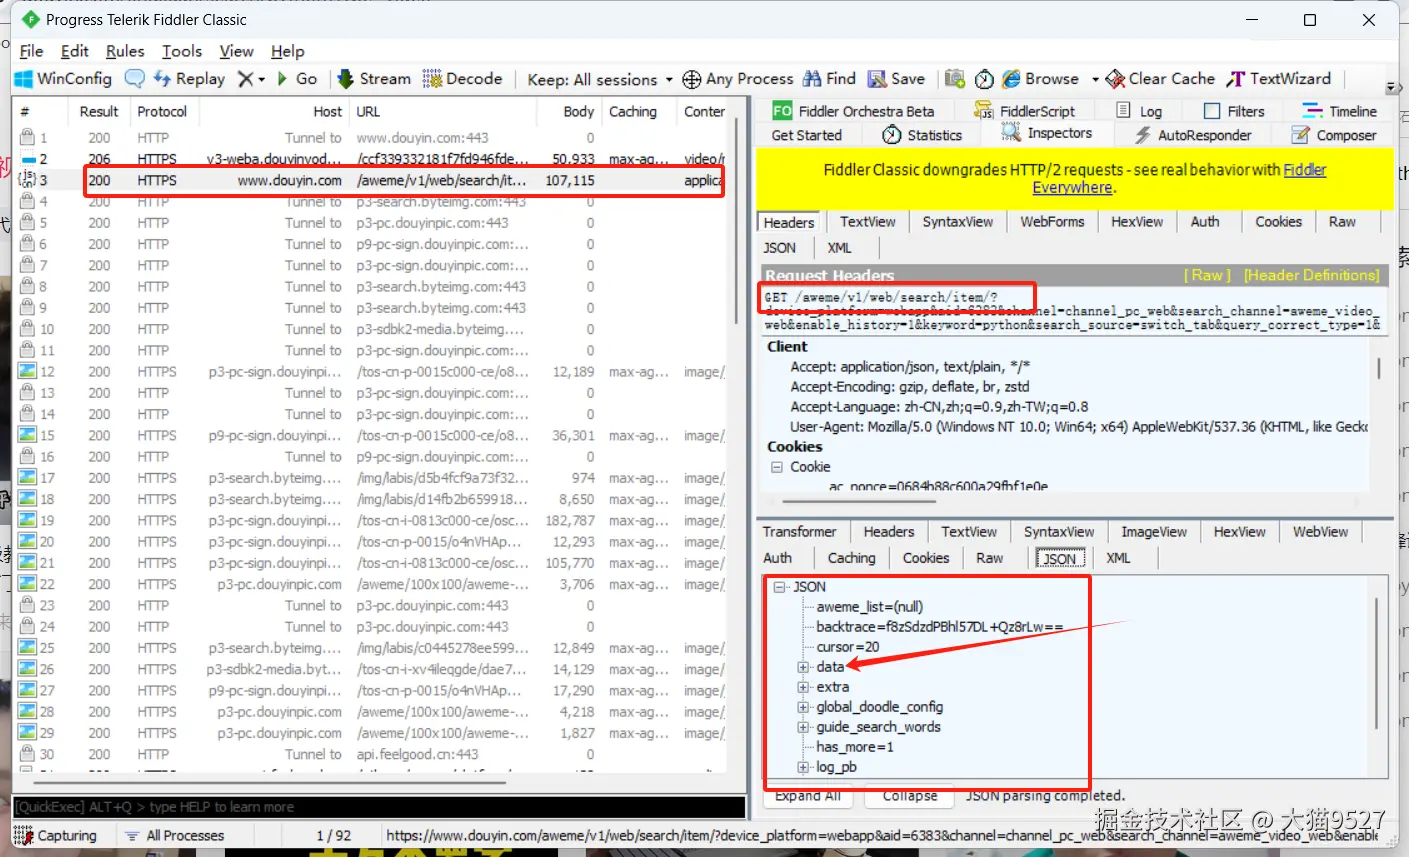
Task: Select session 30 api.feelgood.cn:443 row
Action: pos(370,754)
